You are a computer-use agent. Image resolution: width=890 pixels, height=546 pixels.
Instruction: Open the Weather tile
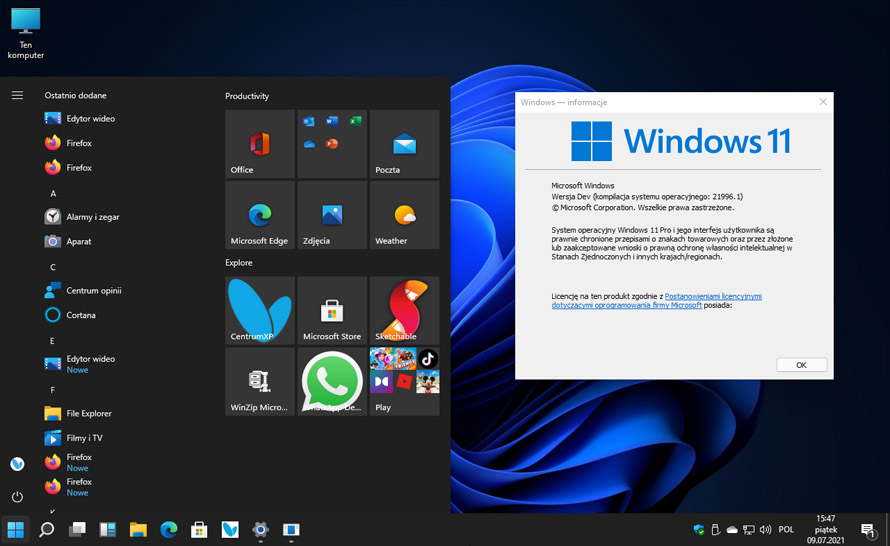pos(404,215)
